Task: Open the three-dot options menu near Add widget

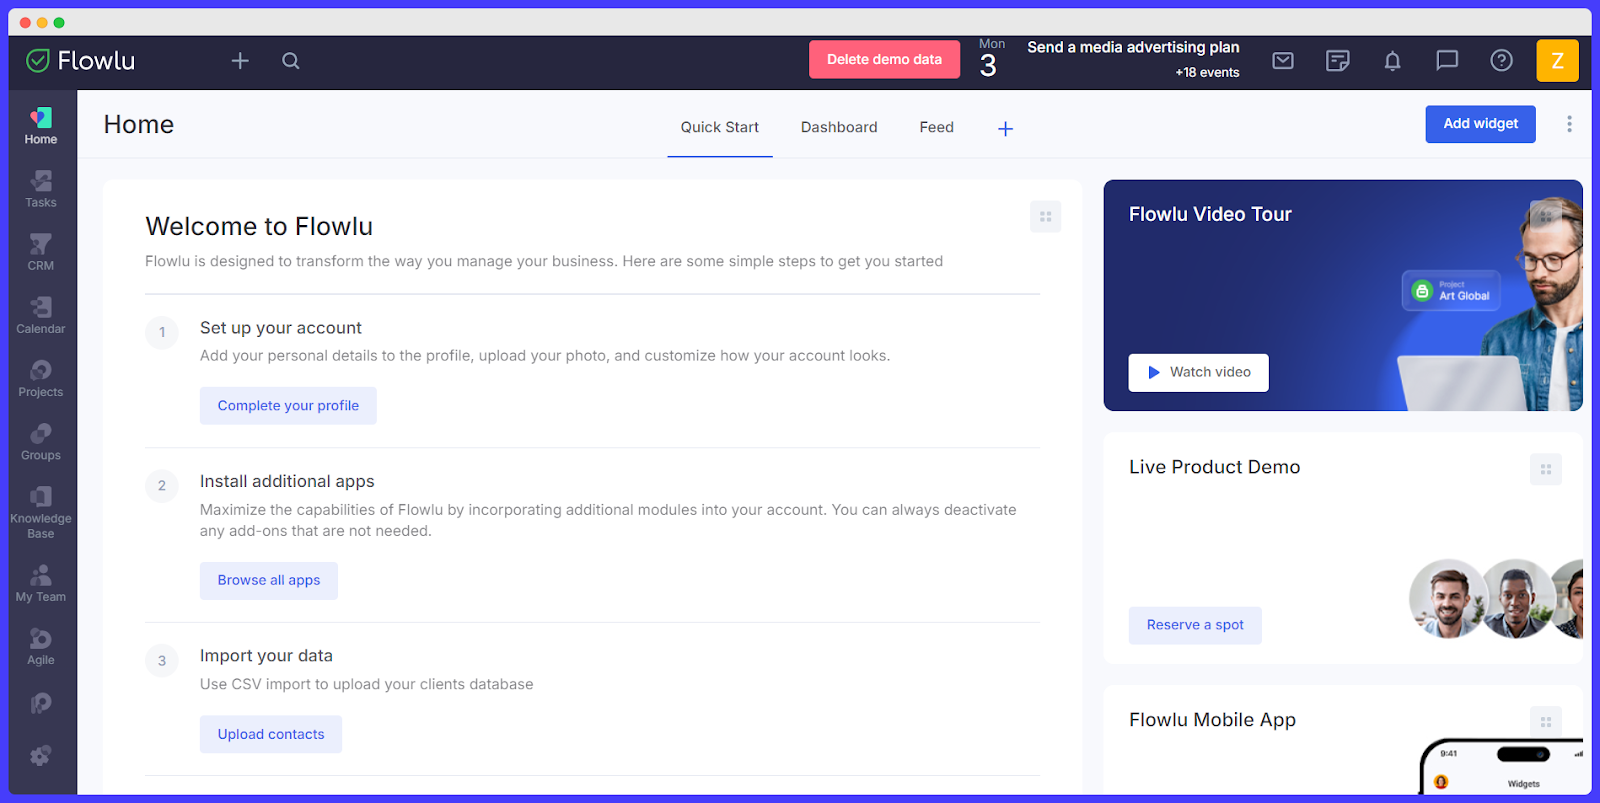Action: pyautogui.click(x=1569, y=124)
